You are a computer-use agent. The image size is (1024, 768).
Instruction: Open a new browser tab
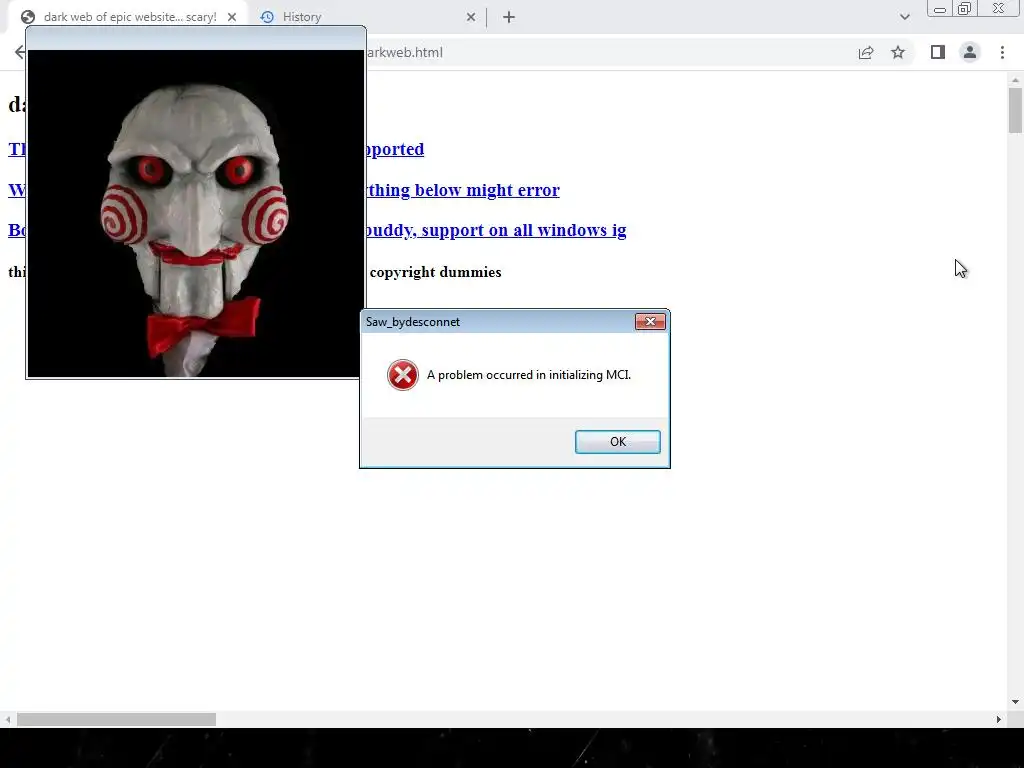(509, 17)
